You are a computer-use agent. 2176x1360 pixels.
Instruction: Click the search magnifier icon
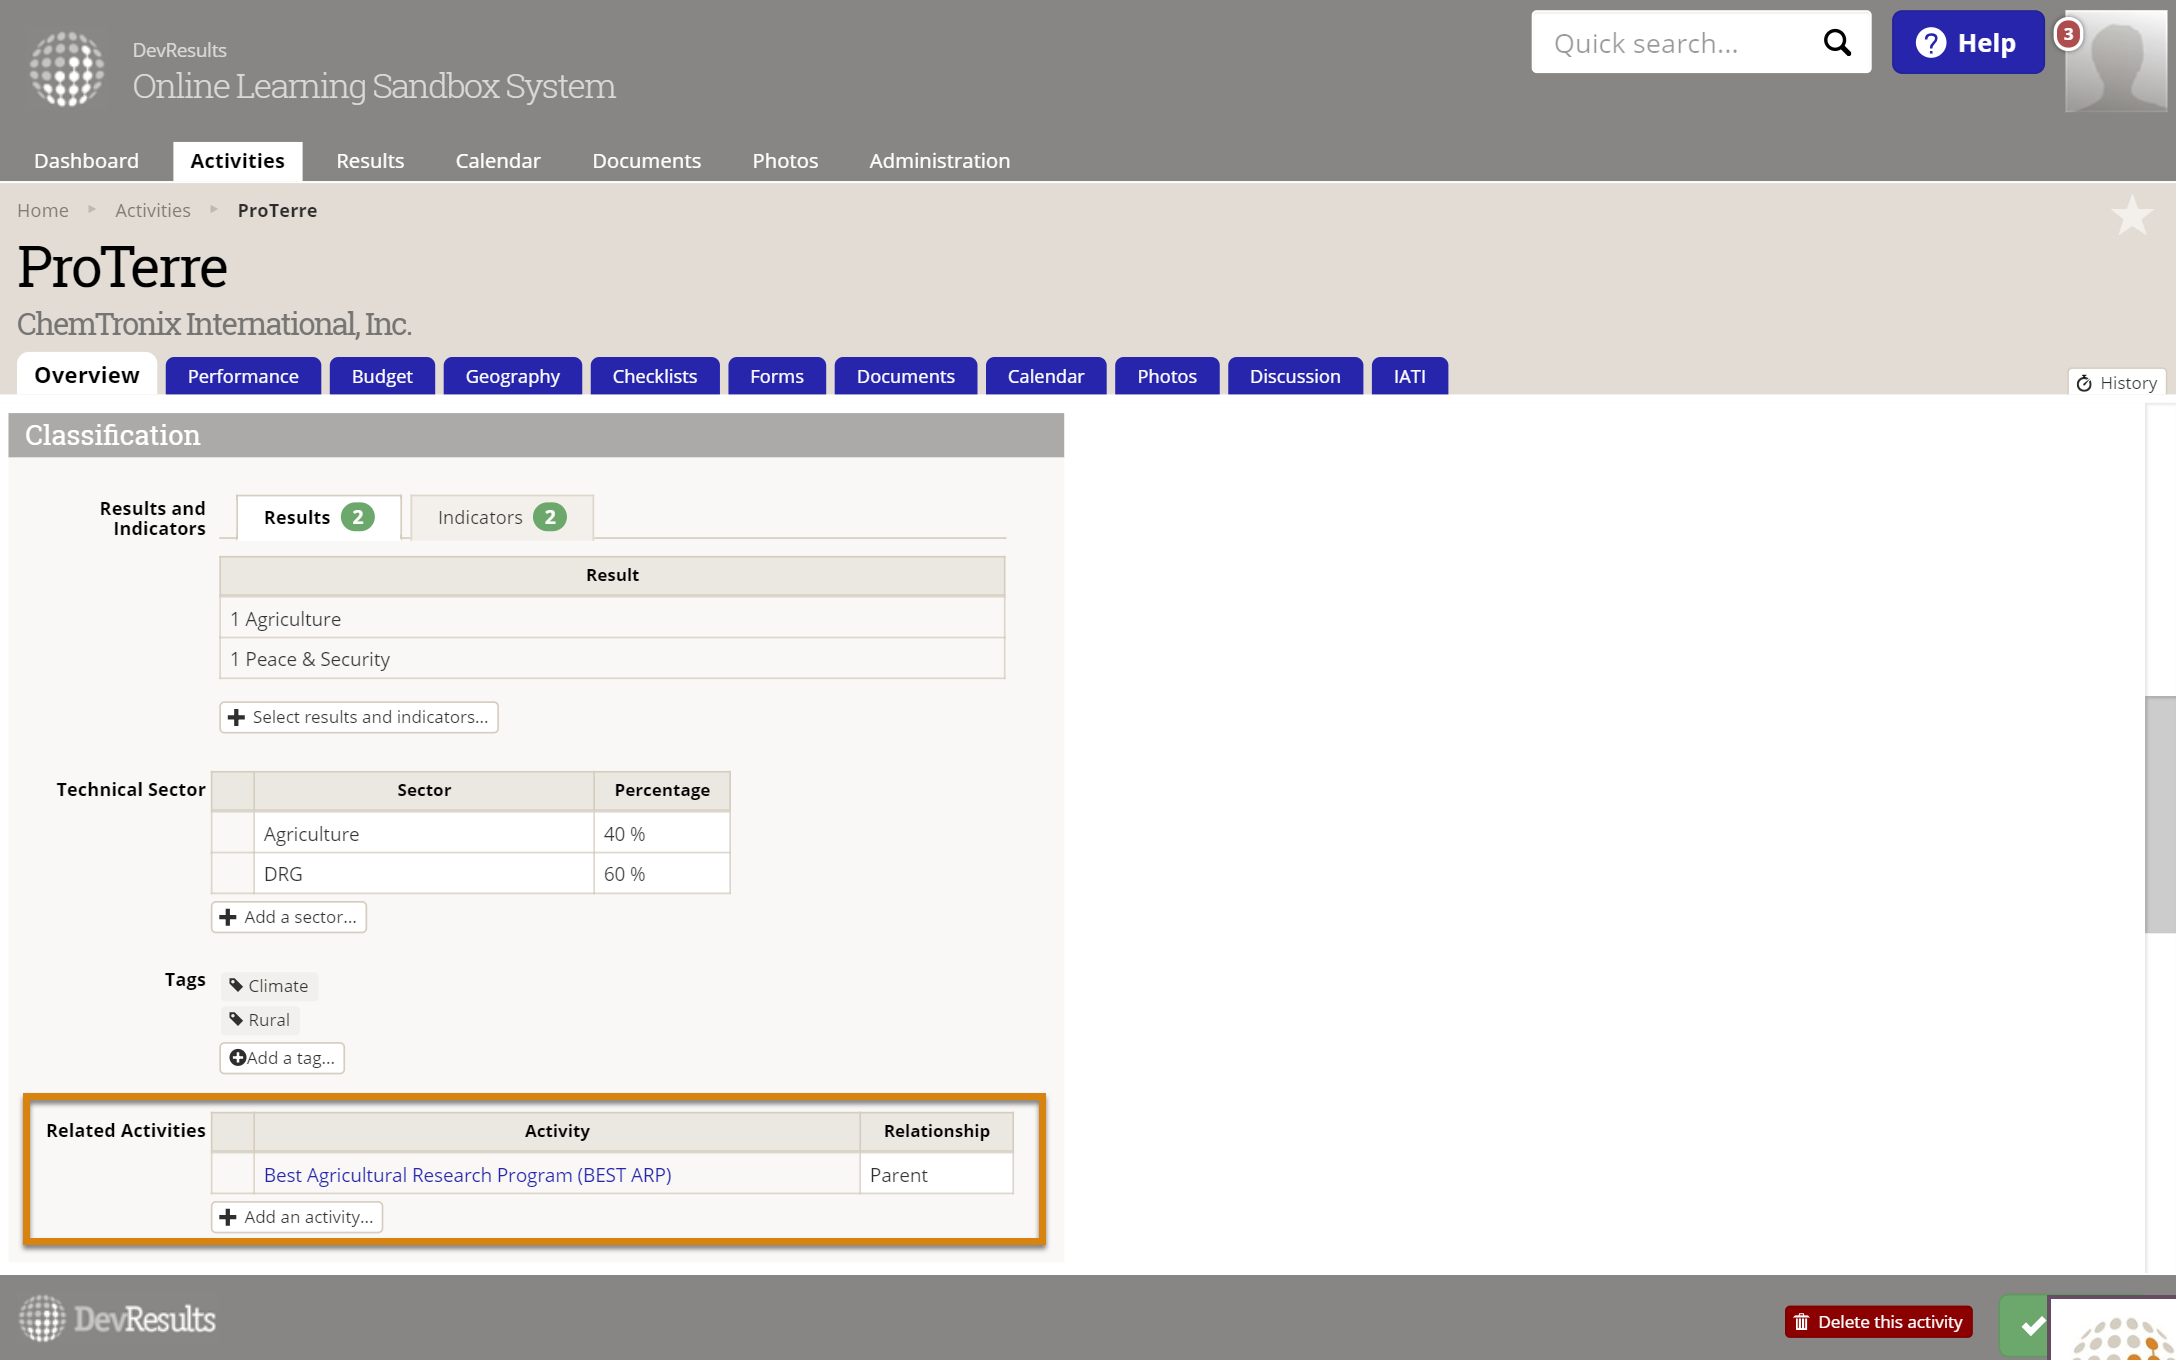[x=1837, y=42]
